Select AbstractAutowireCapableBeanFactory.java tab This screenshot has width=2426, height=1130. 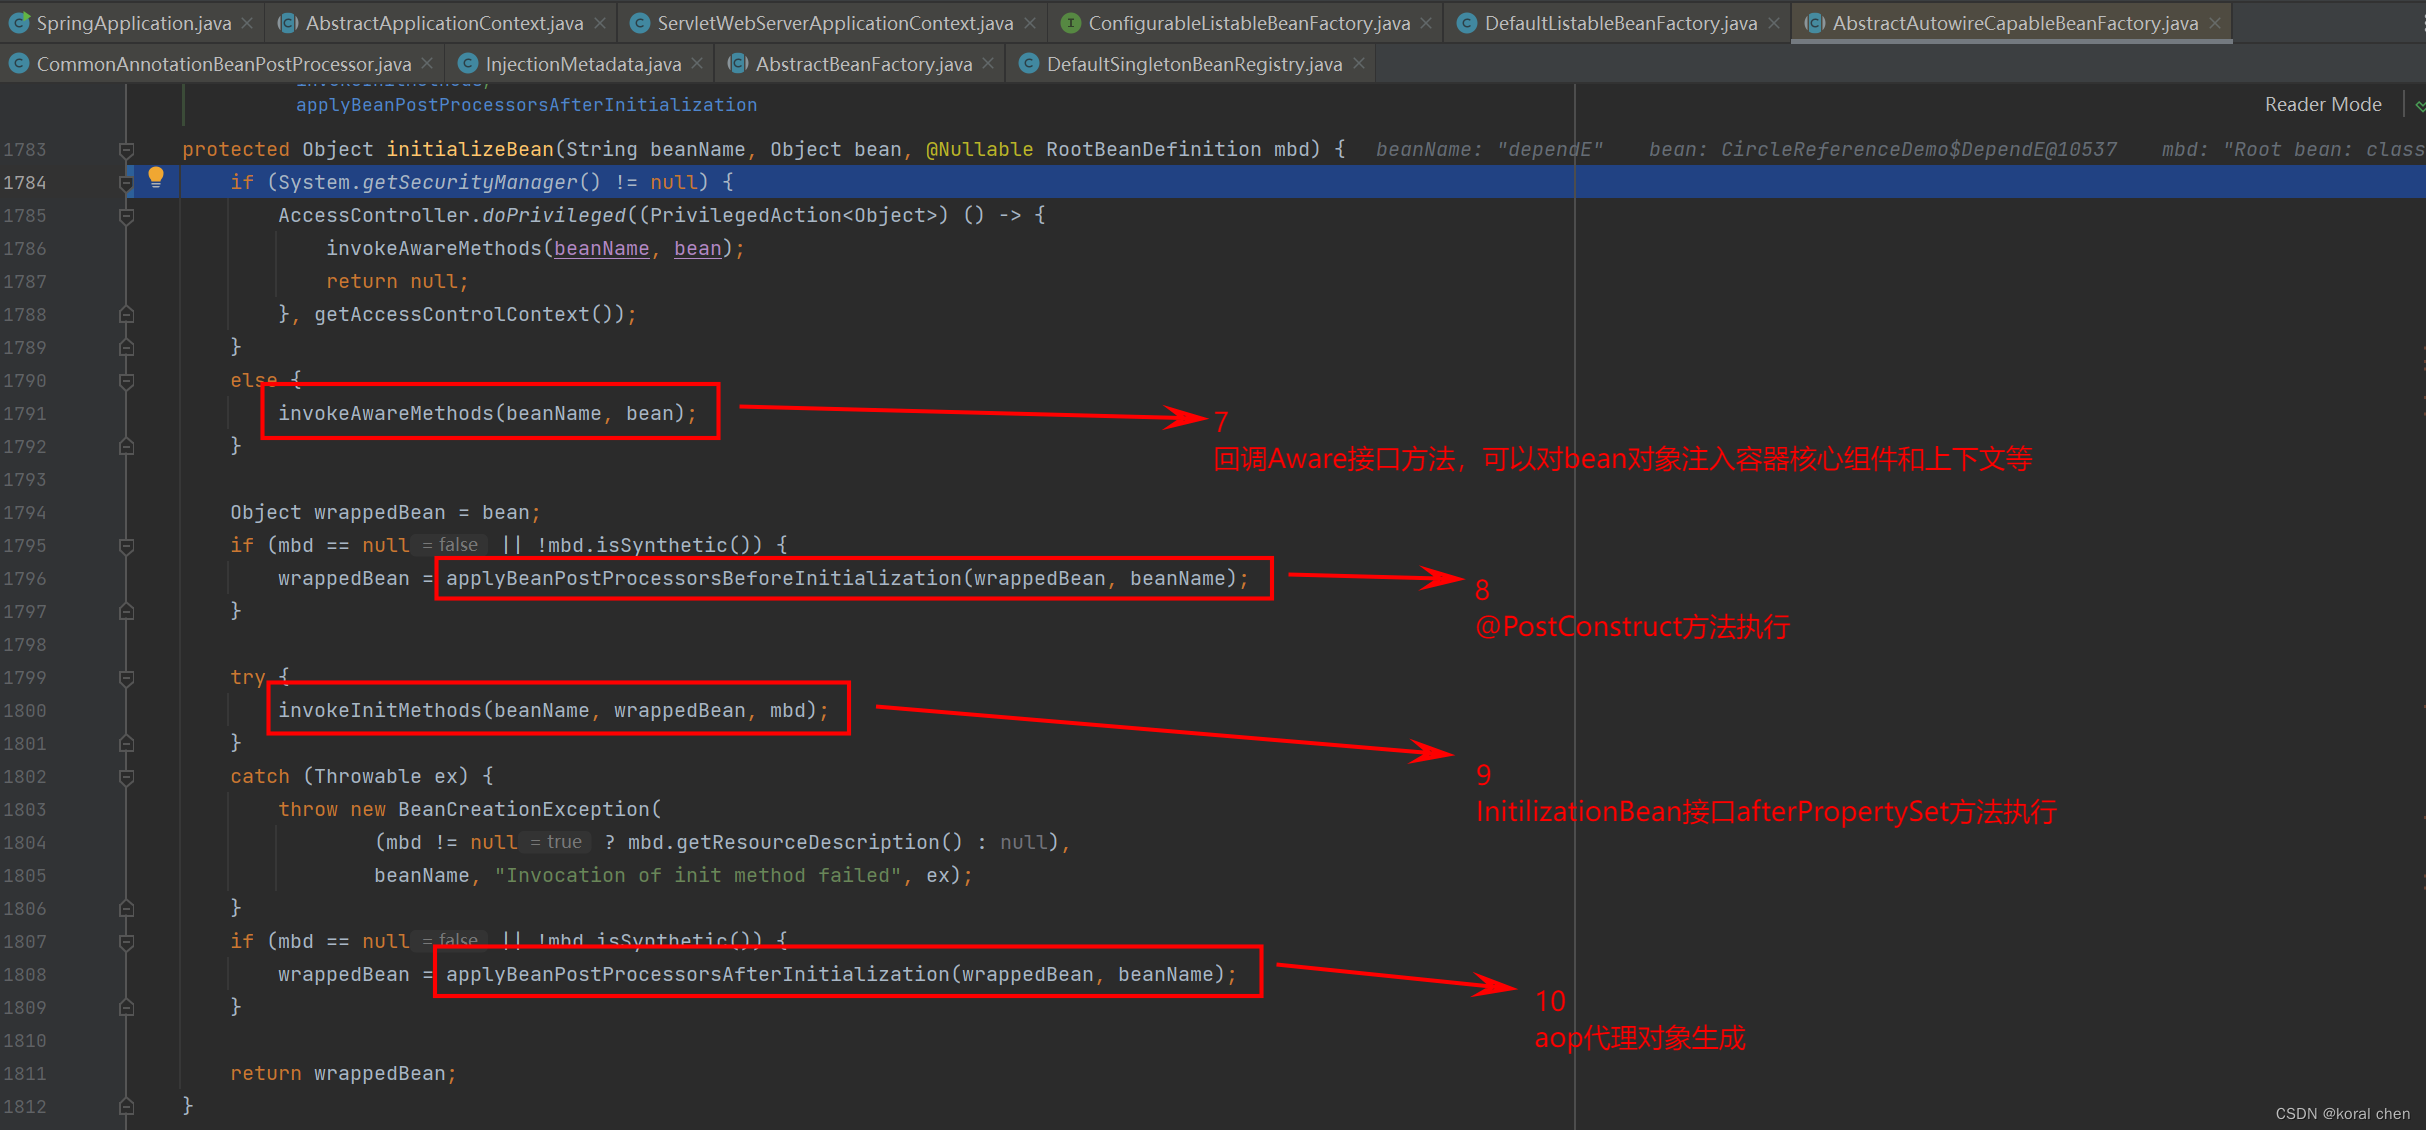click(2015, 23)
